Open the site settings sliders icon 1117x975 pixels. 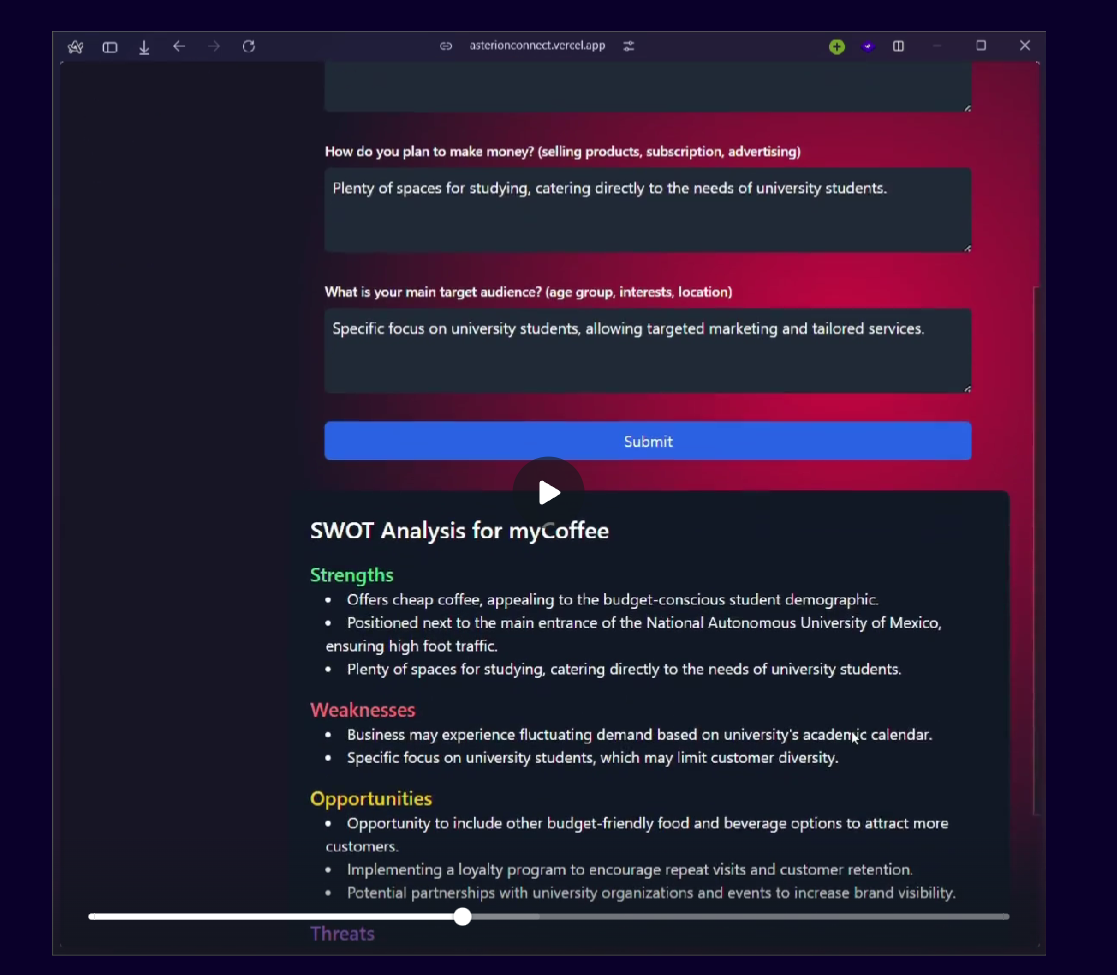point(628,46)
